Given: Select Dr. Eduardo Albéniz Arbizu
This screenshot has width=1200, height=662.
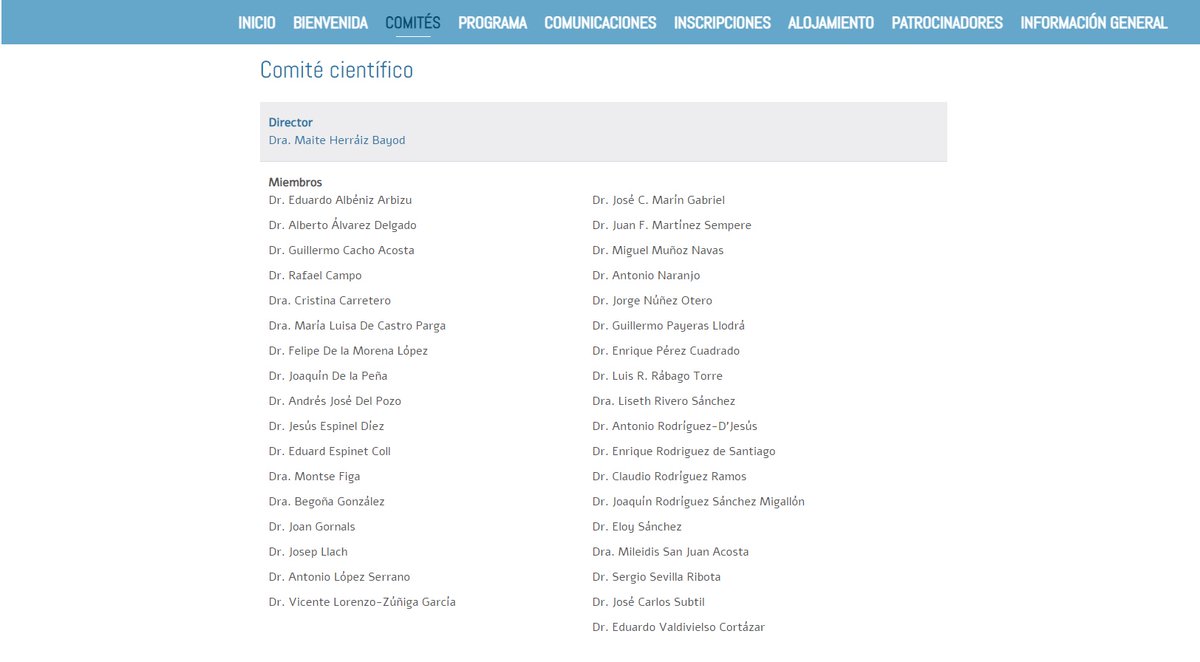Looking at the screenshot, I should 340,200.
